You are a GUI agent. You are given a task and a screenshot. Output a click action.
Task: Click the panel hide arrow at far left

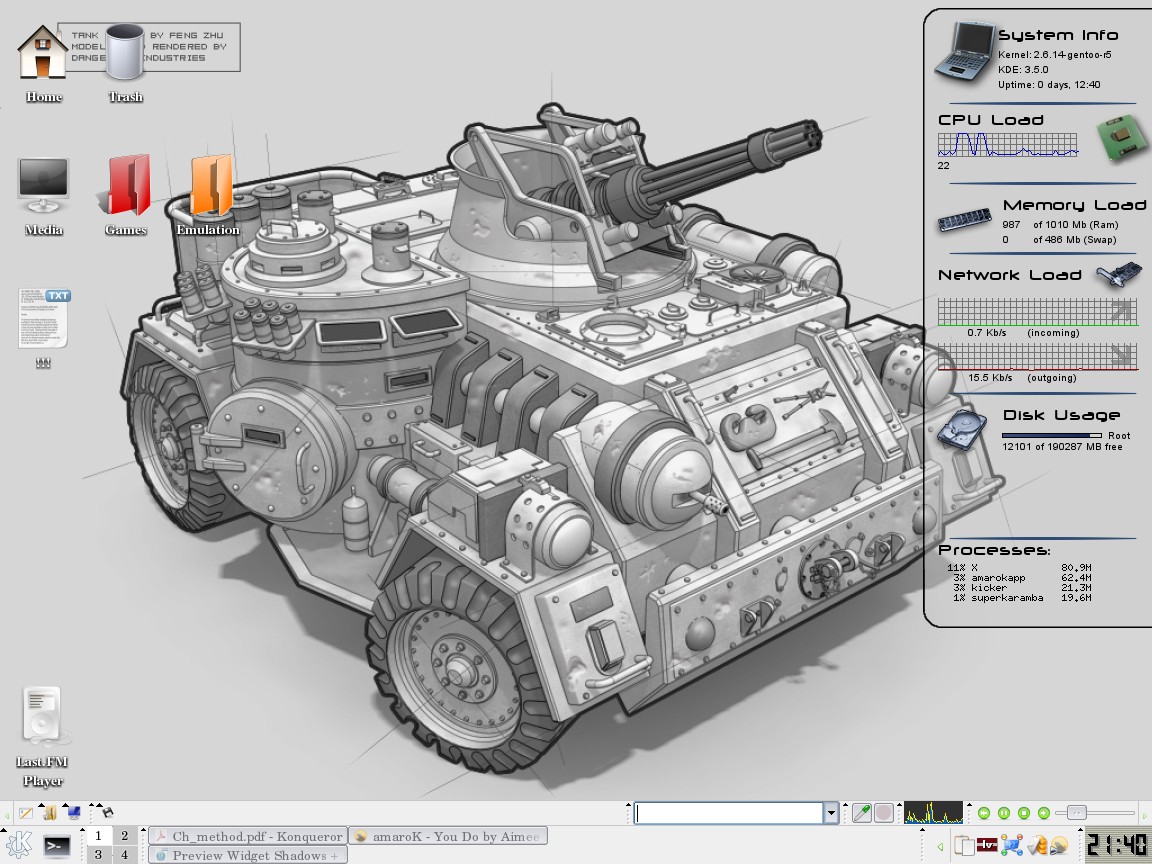point(7,815)
